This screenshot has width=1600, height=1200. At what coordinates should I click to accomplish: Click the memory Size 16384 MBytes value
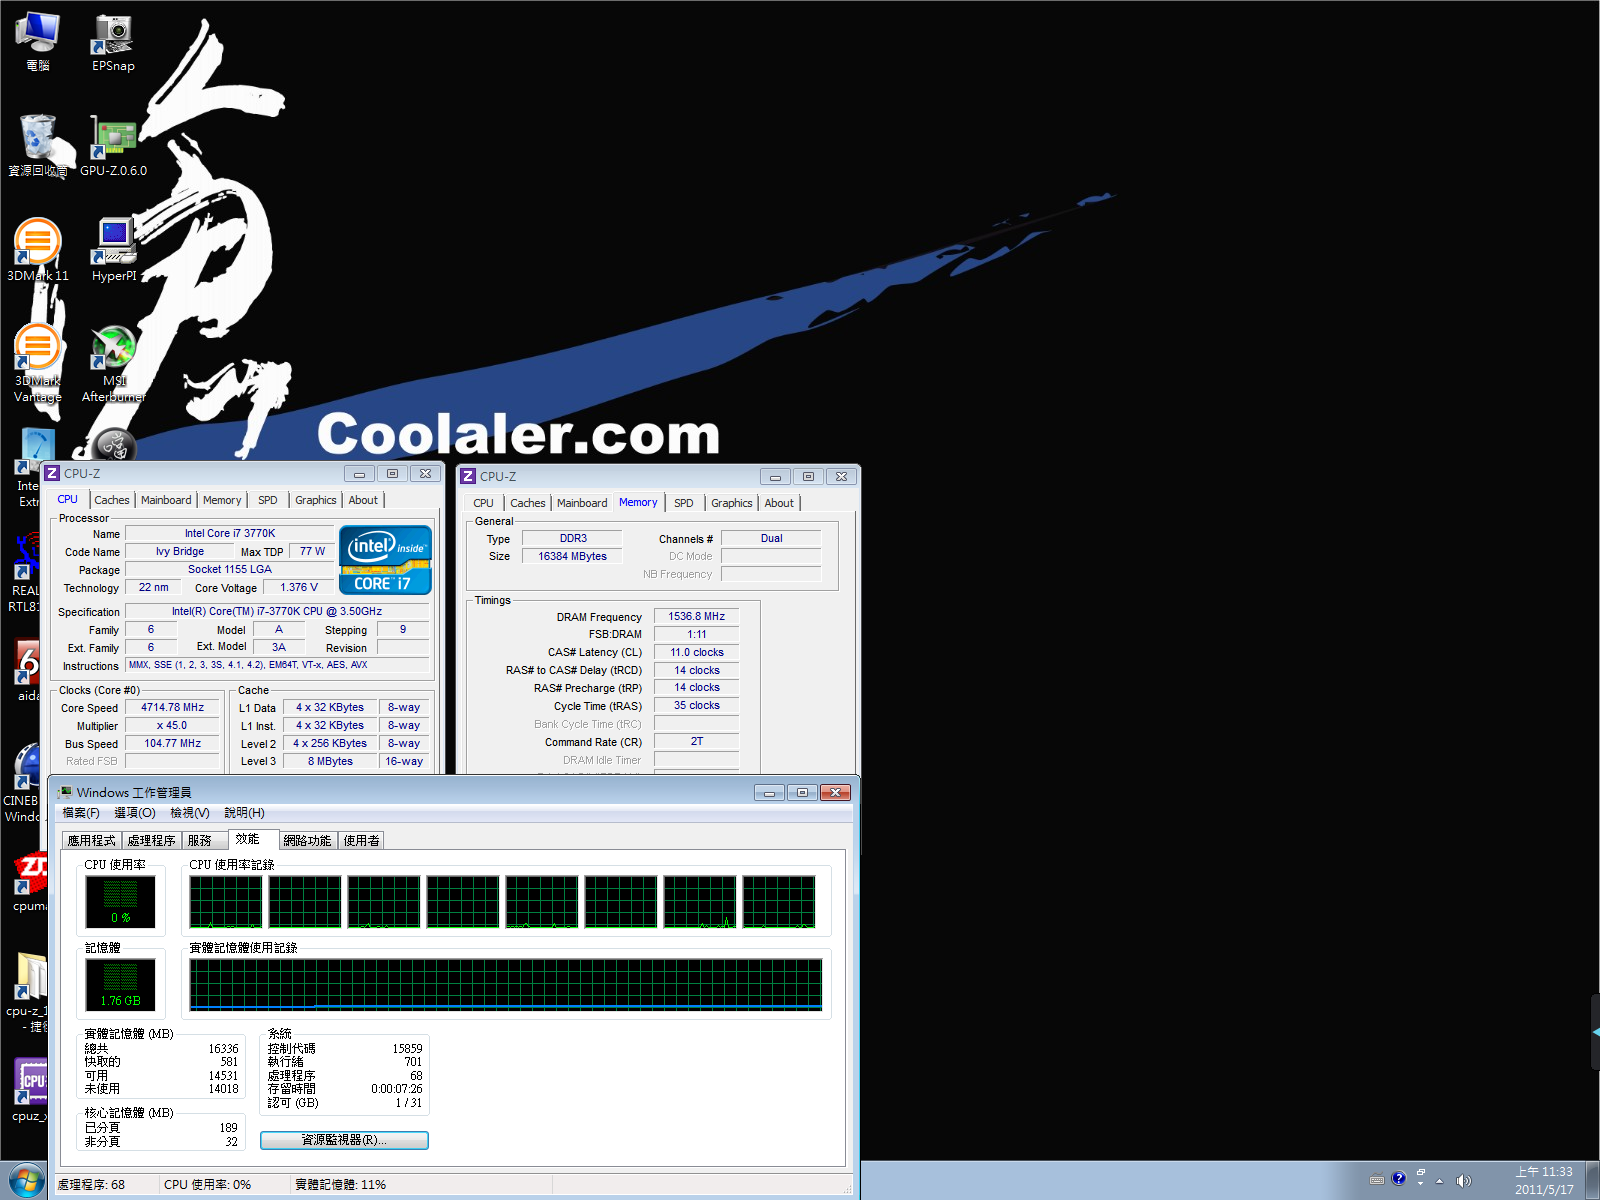[x=572, y=556]
